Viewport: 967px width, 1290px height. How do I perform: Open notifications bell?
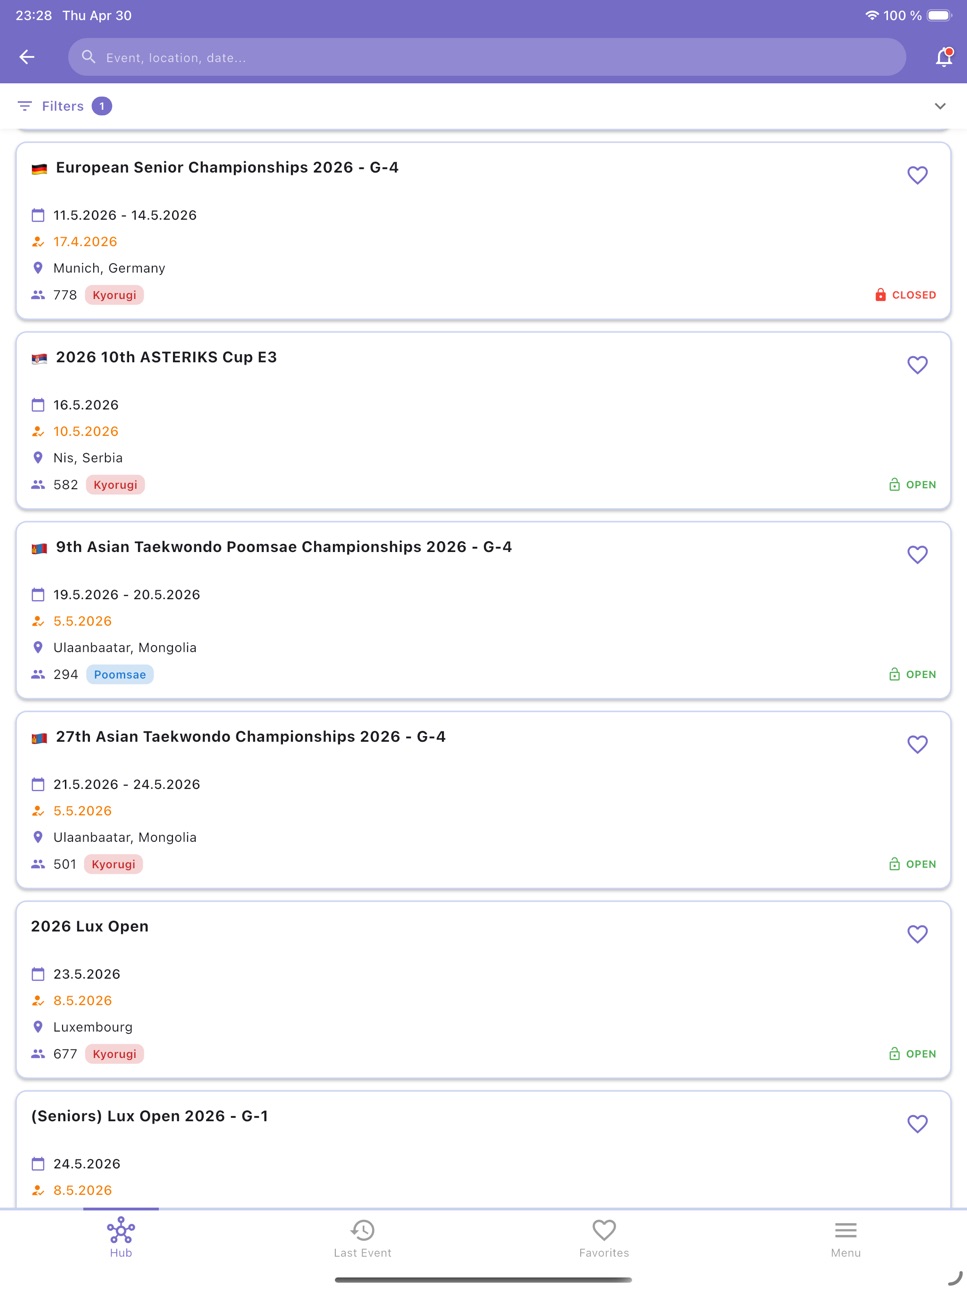(943, 57)
